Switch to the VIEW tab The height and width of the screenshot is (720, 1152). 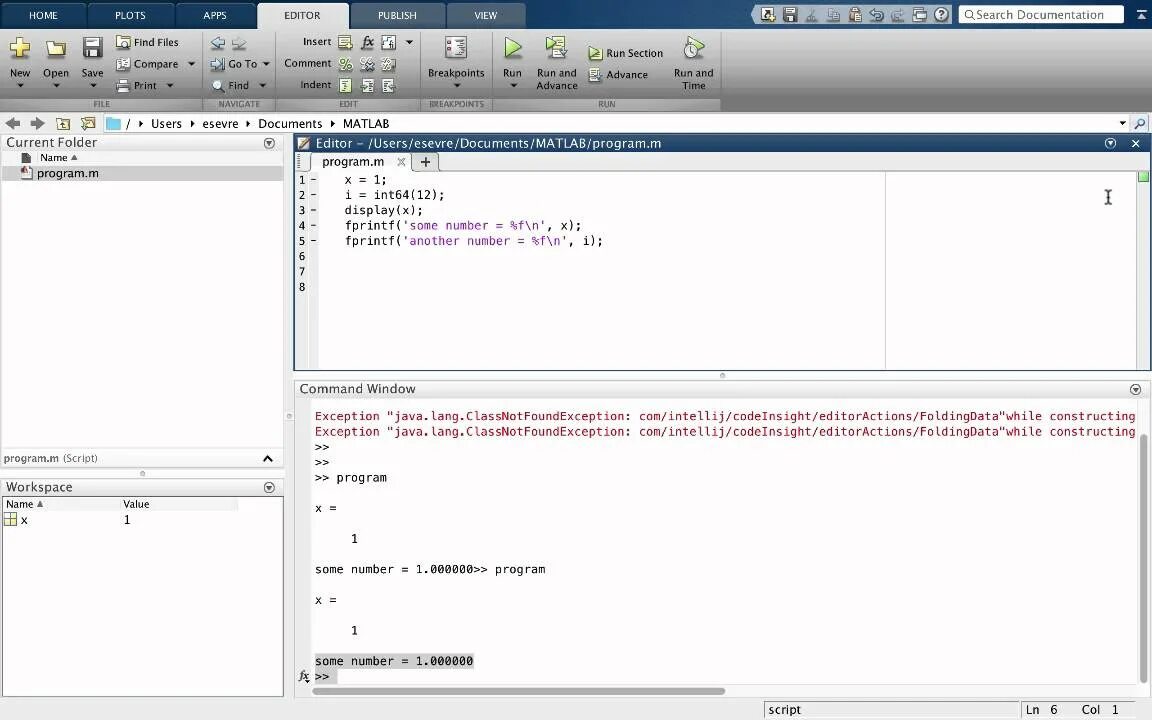coord(485,15)
